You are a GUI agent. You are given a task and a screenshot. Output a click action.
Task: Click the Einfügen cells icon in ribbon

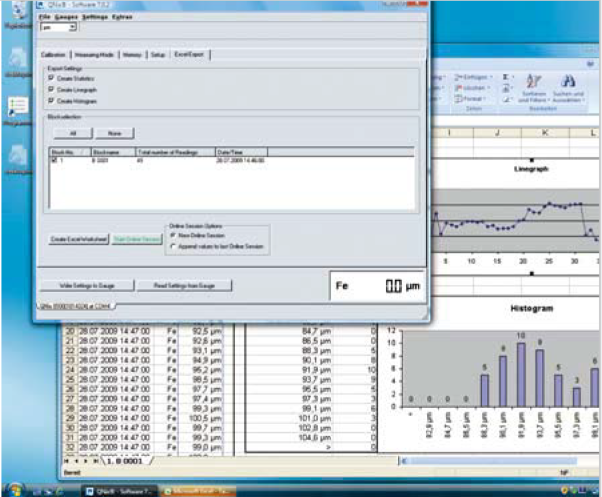point(459,76)
